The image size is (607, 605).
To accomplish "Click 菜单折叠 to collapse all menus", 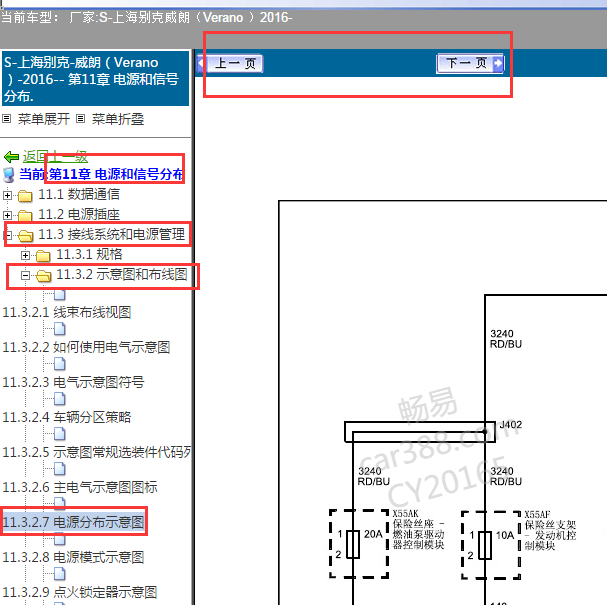I will [118, 119].
